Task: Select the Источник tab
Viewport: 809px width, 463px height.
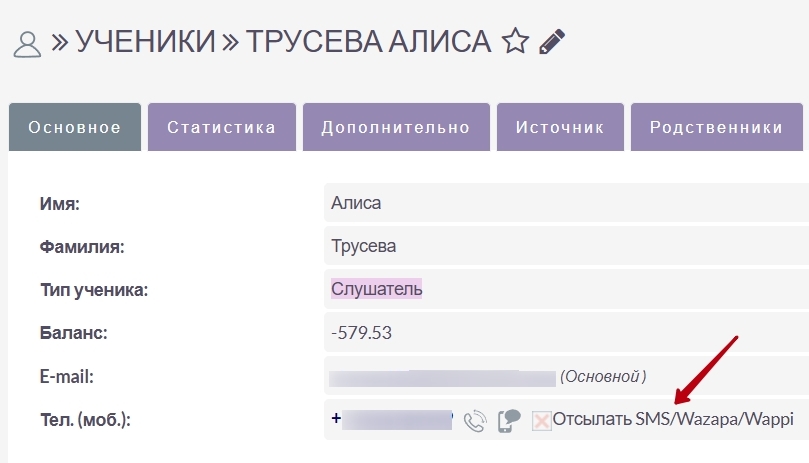Action: 560,127
